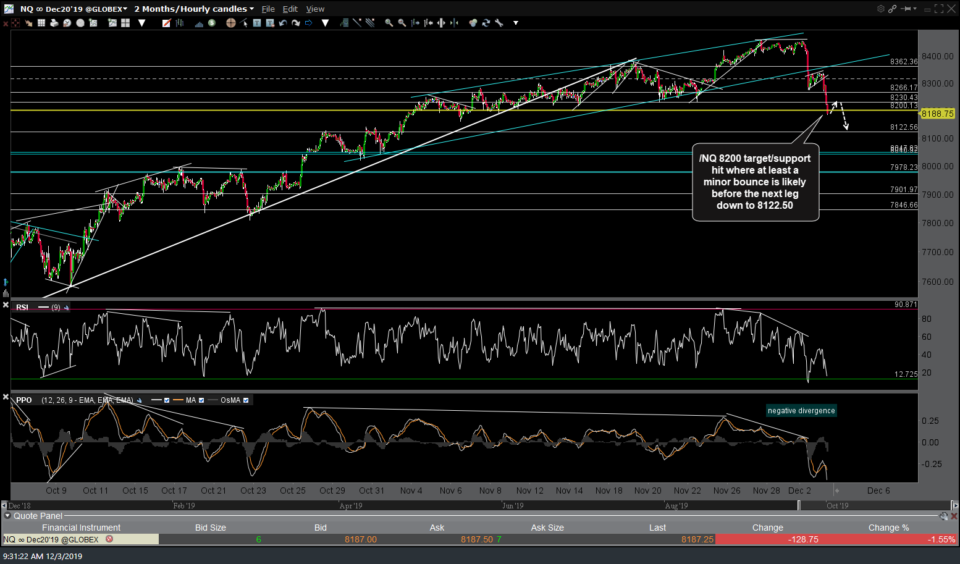Select the NQ Dec20'19 @GLOBEX quote row
This screenshot has width=960, height=564.
pos(480,540)
